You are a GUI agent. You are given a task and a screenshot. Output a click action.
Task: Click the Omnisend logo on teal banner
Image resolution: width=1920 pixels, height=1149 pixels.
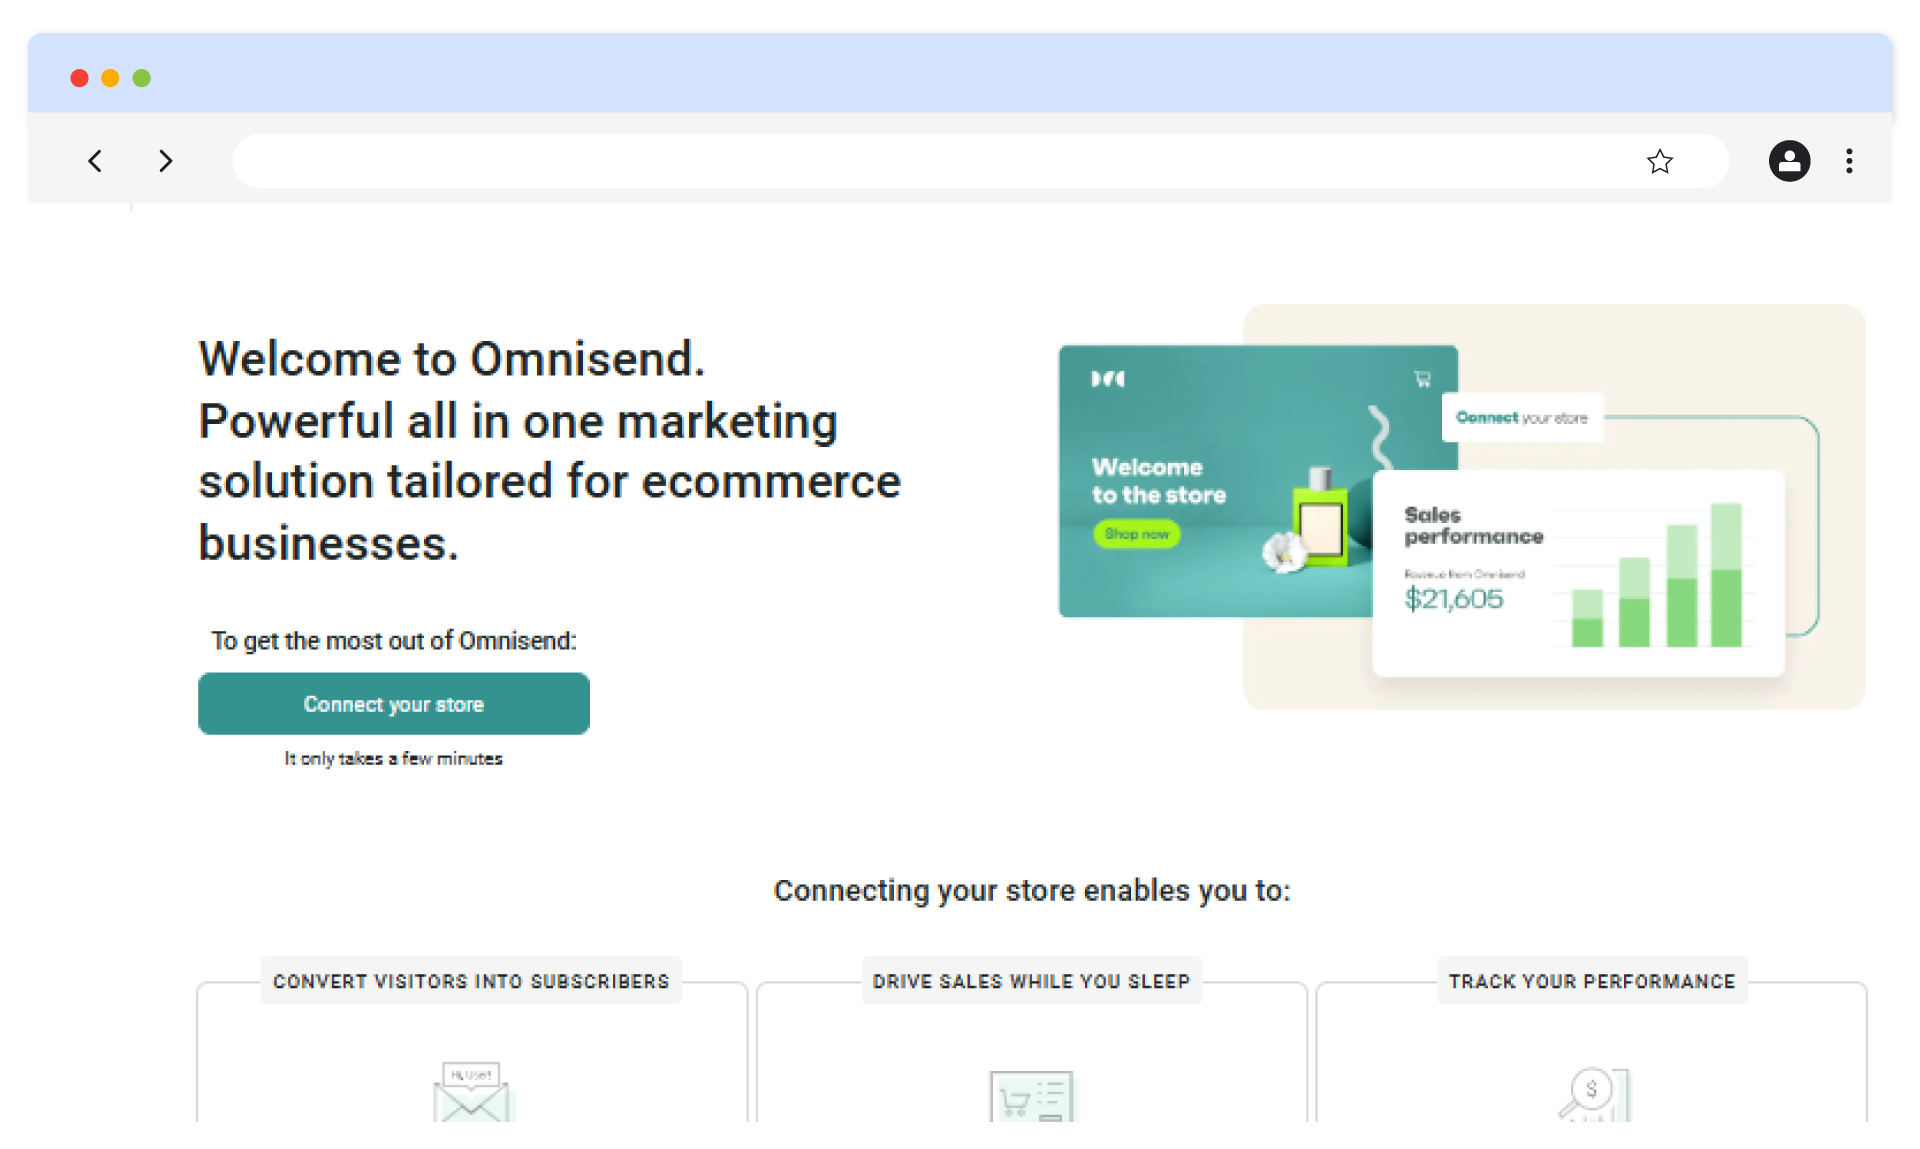(1108, 379)
